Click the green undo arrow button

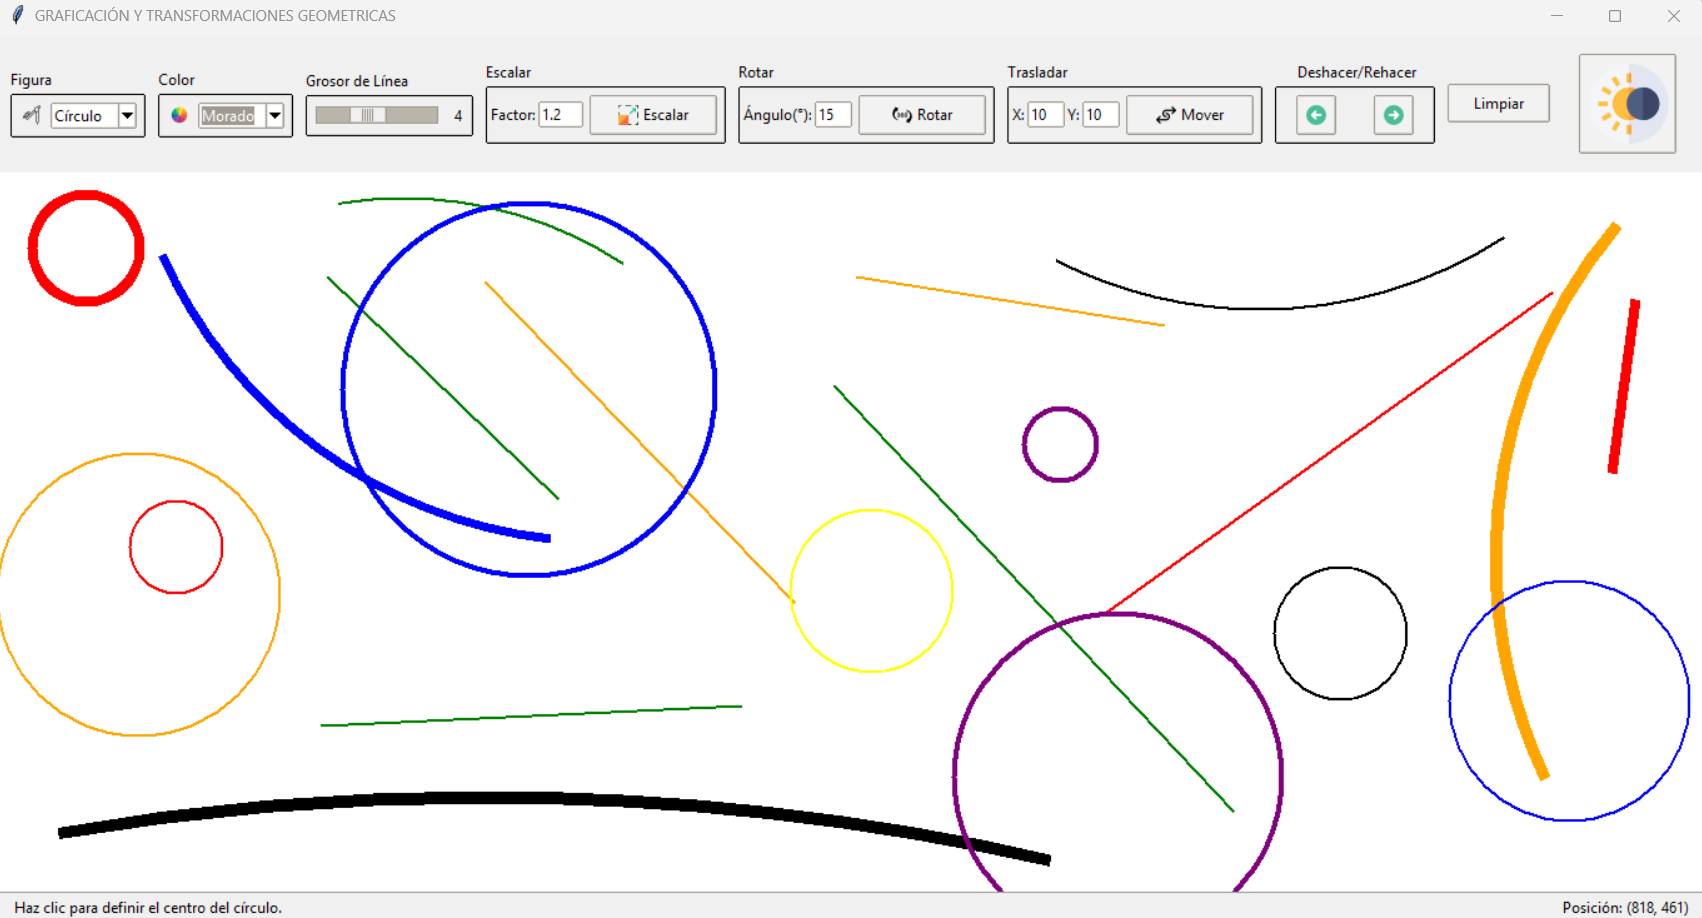pyautogui.click(x=1316, y=115)
